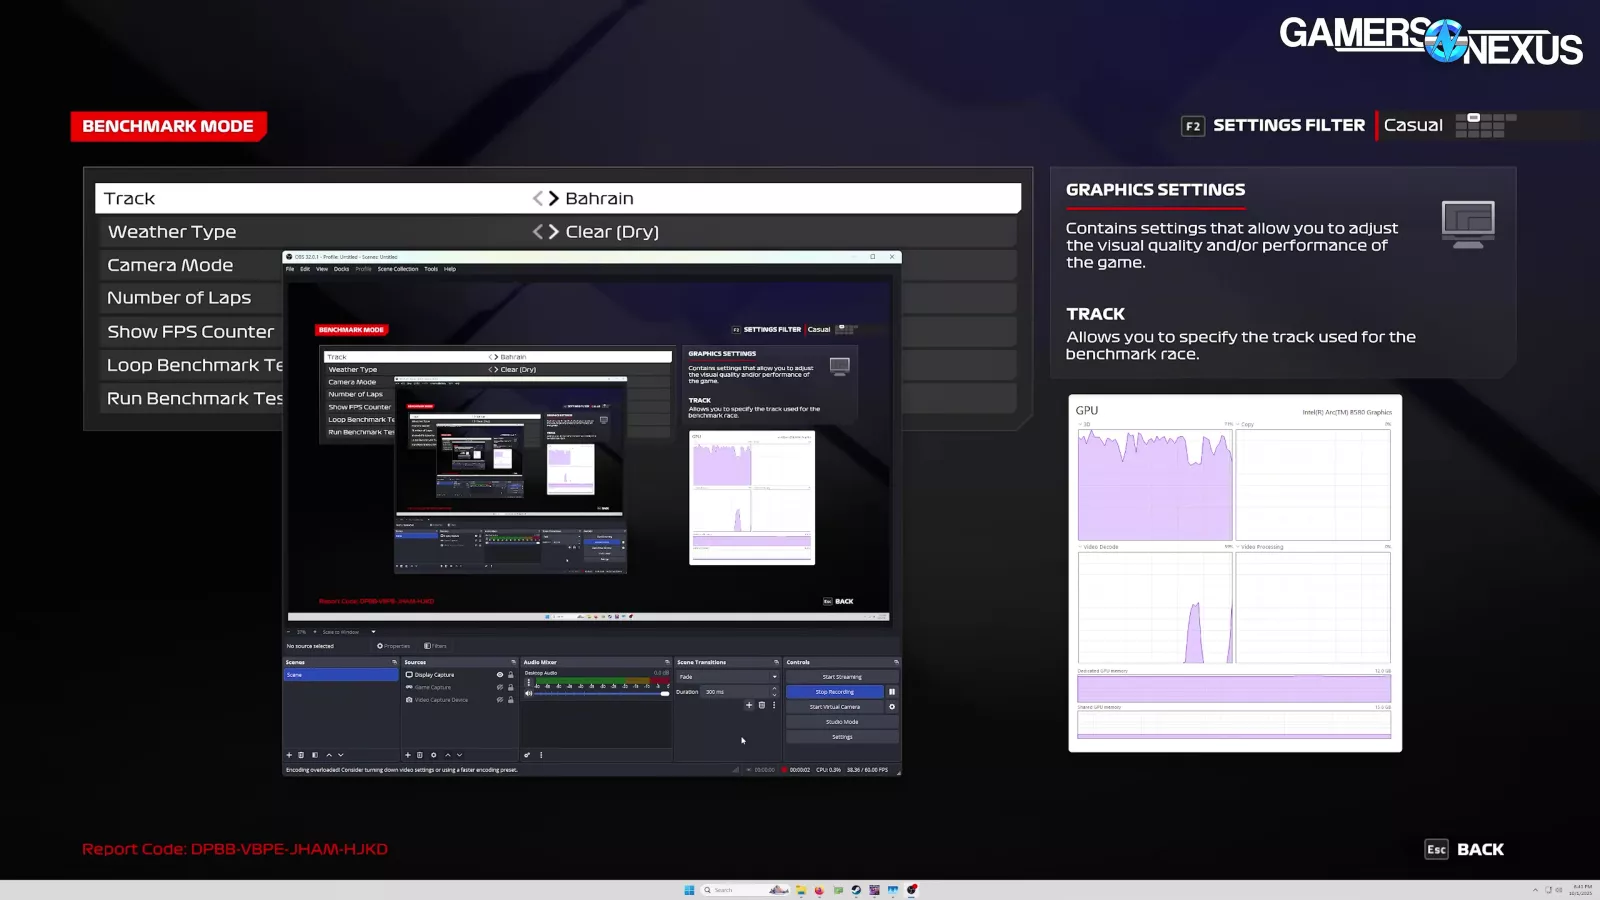Image resolution: width=1600 pixels, height=900 pixels.
Task: Open the Tools menu in OBS
Action: point(431,269)
